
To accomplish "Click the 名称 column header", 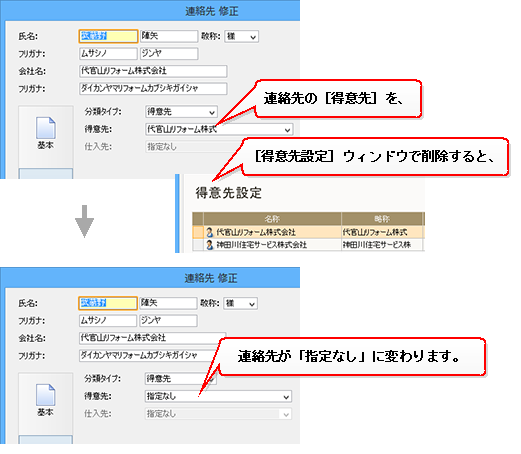I will pos(272,219).
